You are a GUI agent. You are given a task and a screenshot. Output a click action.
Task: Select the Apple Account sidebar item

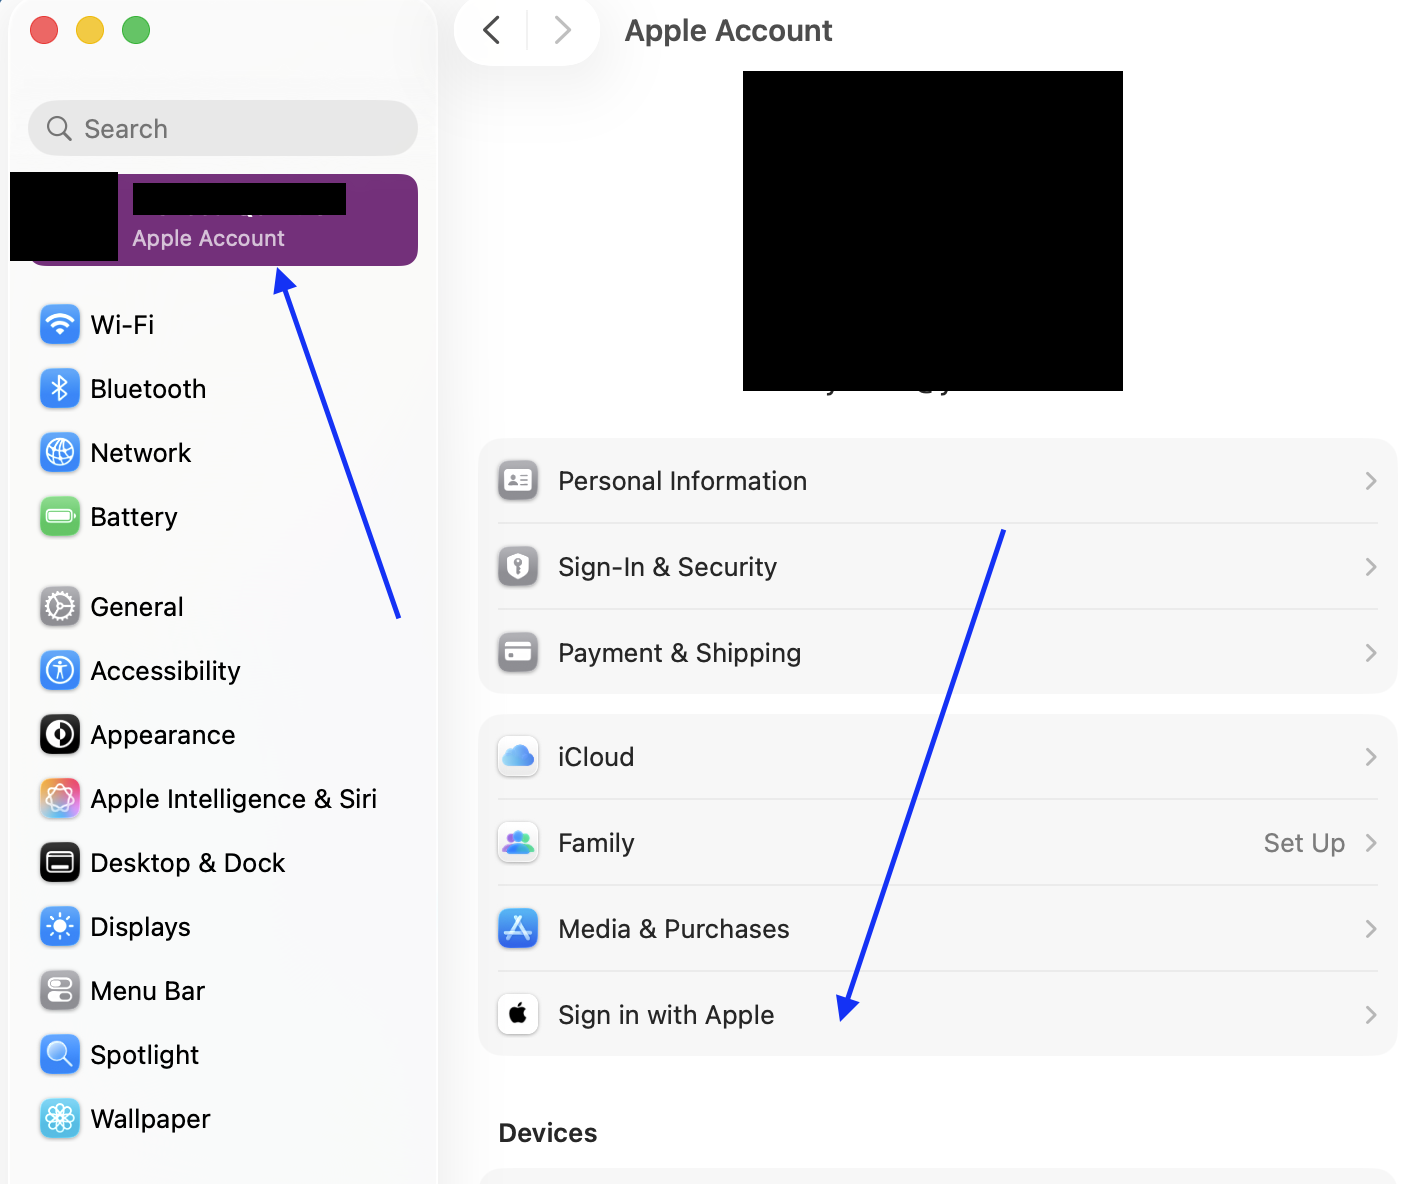click(x=223, y=220)
